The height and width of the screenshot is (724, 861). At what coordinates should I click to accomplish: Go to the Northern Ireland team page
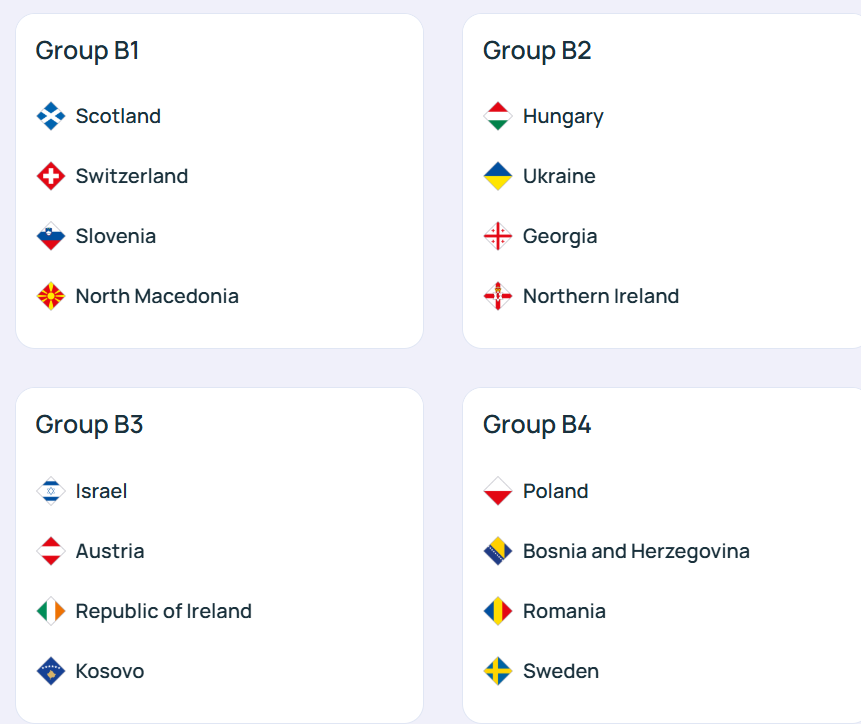pyautogui.click(x=601, y=297)
